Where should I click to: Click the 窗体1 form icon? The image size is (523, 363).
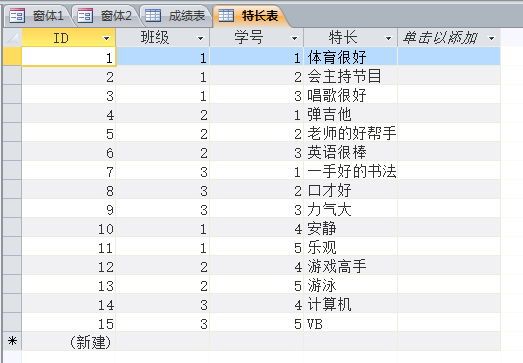pos(17,16)
